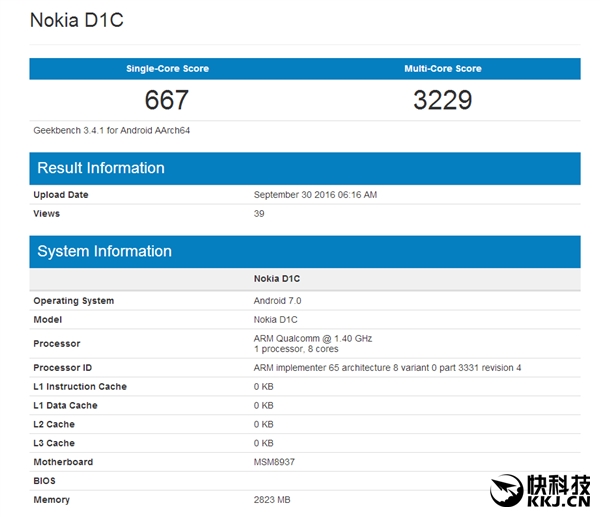Click the Views count of 39
Screen dimensions: 600x517
click(260, 213)
